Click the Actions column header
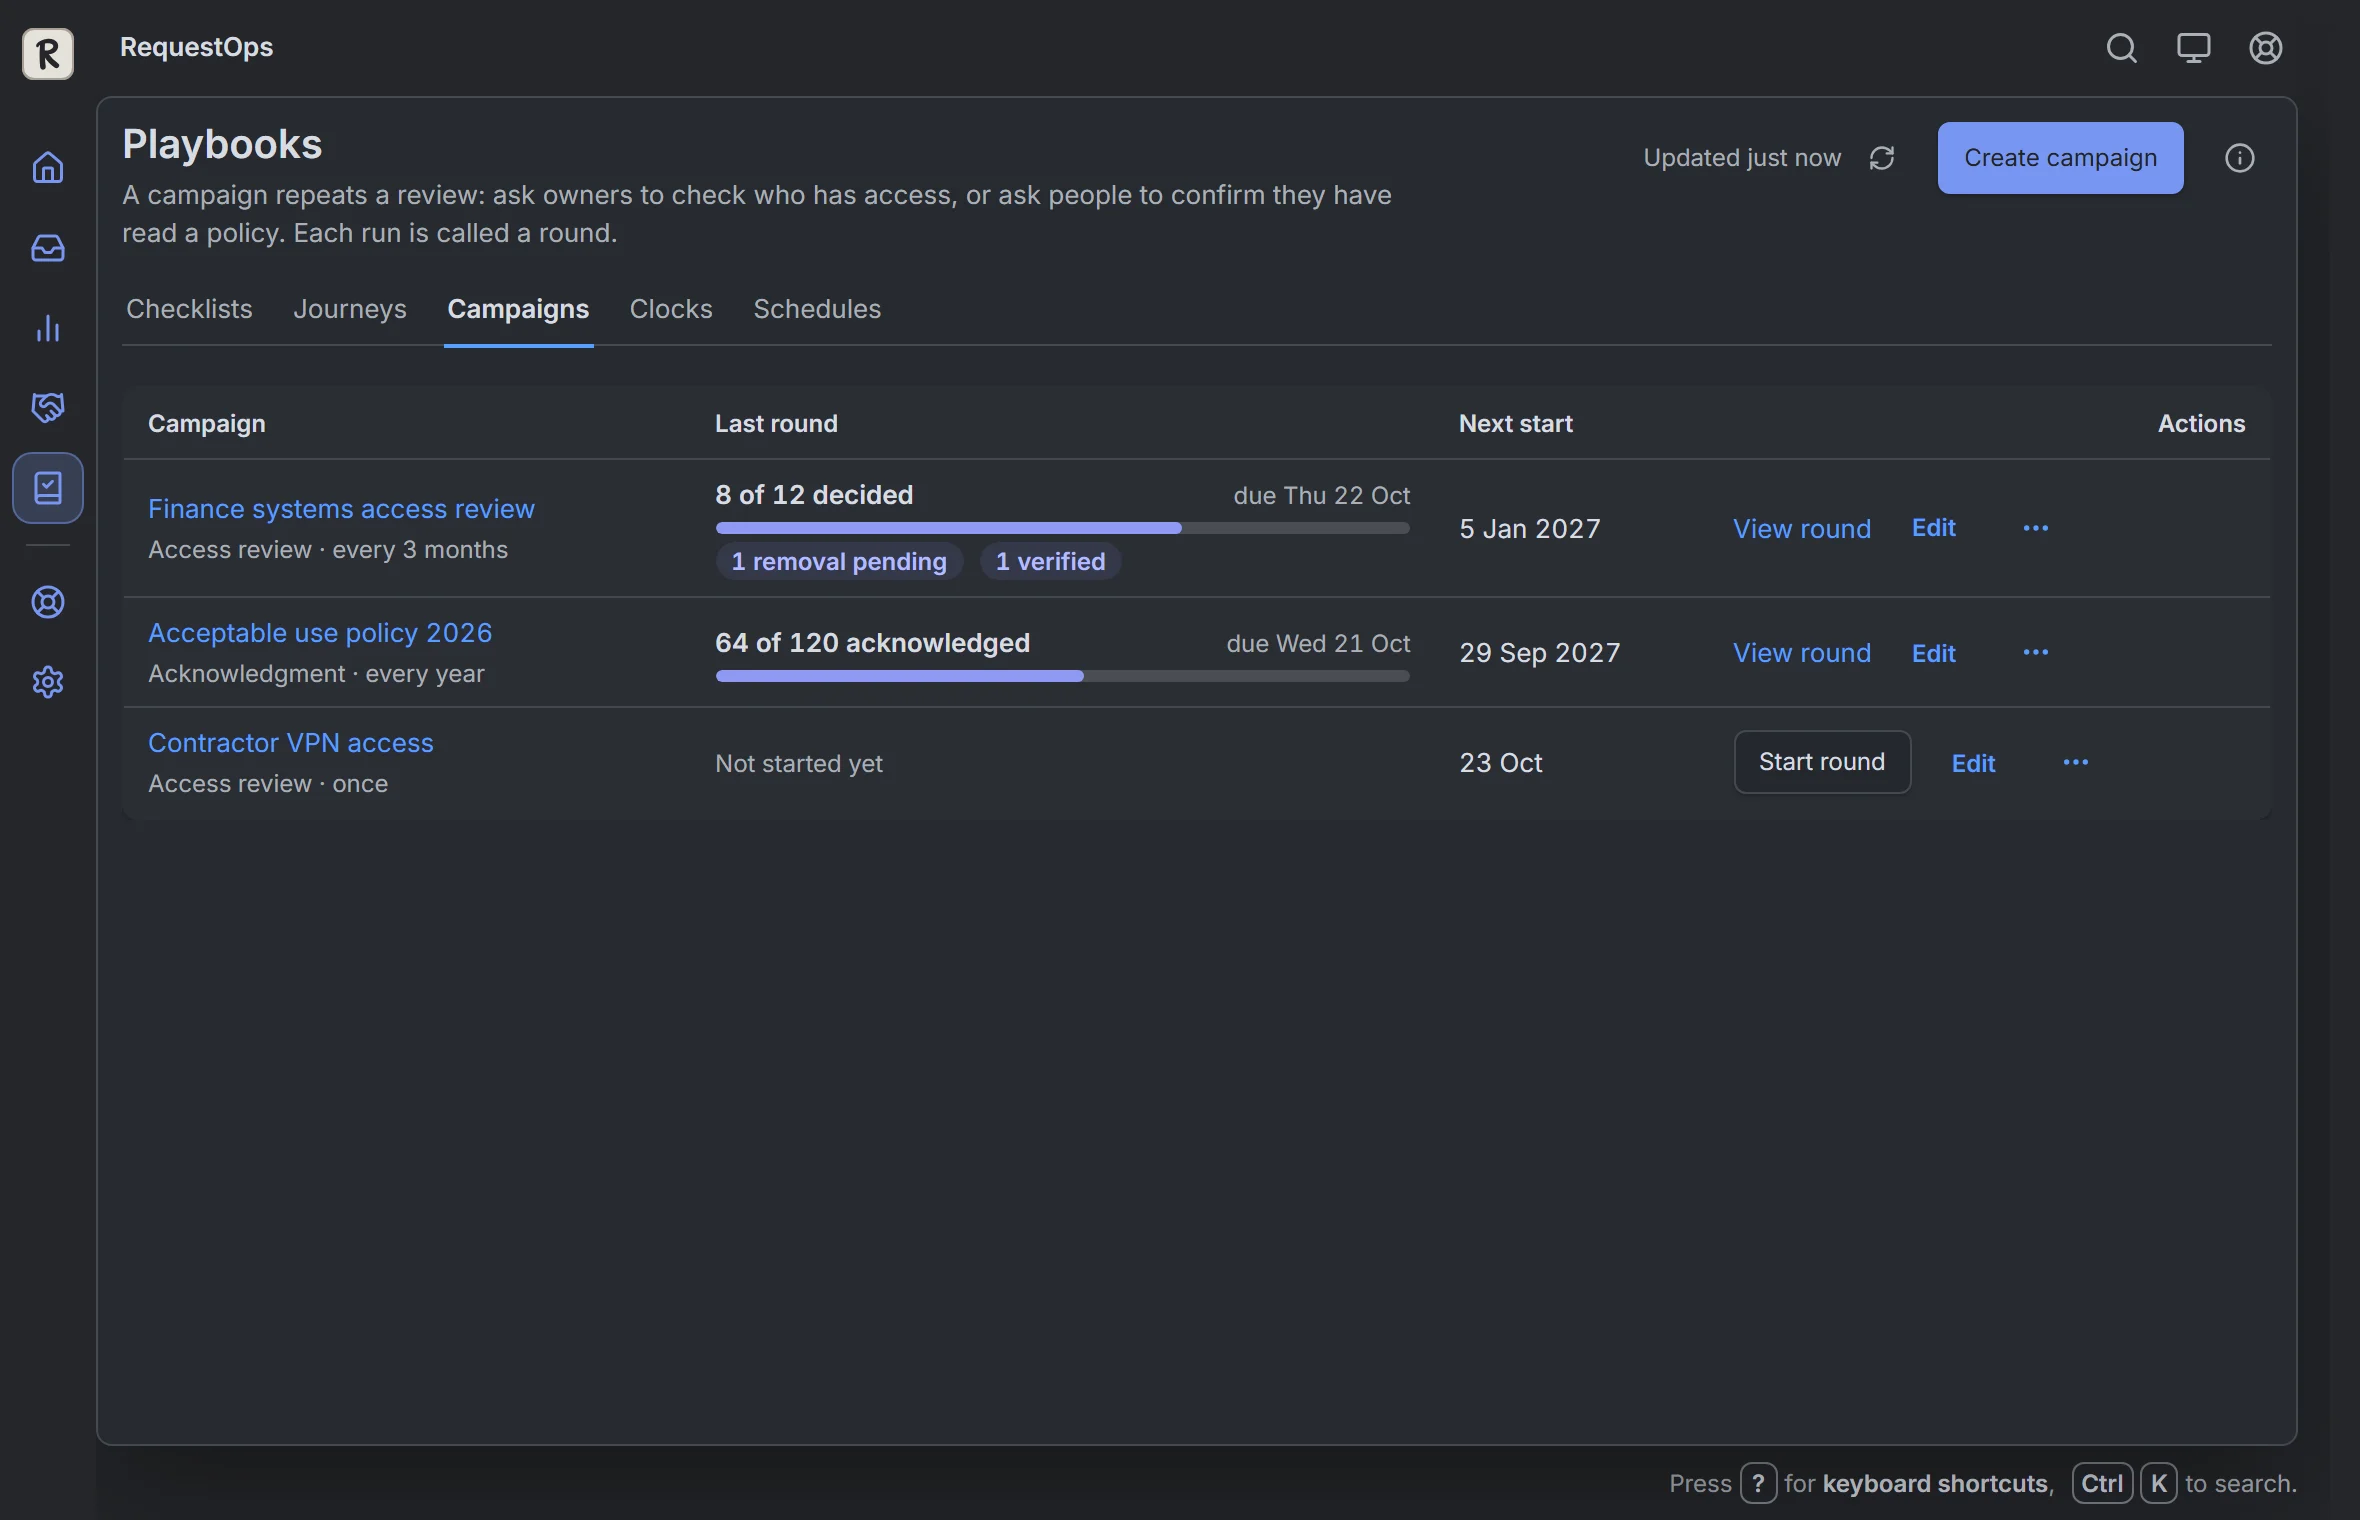The image size is (2360, 1520). coord(2201,423)
